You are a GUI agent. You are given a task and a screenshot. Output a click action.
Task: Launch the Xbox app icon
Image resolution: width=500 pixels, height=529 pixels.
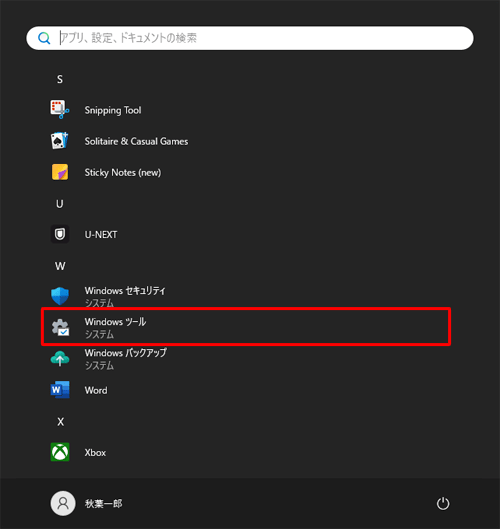(60, 452)
